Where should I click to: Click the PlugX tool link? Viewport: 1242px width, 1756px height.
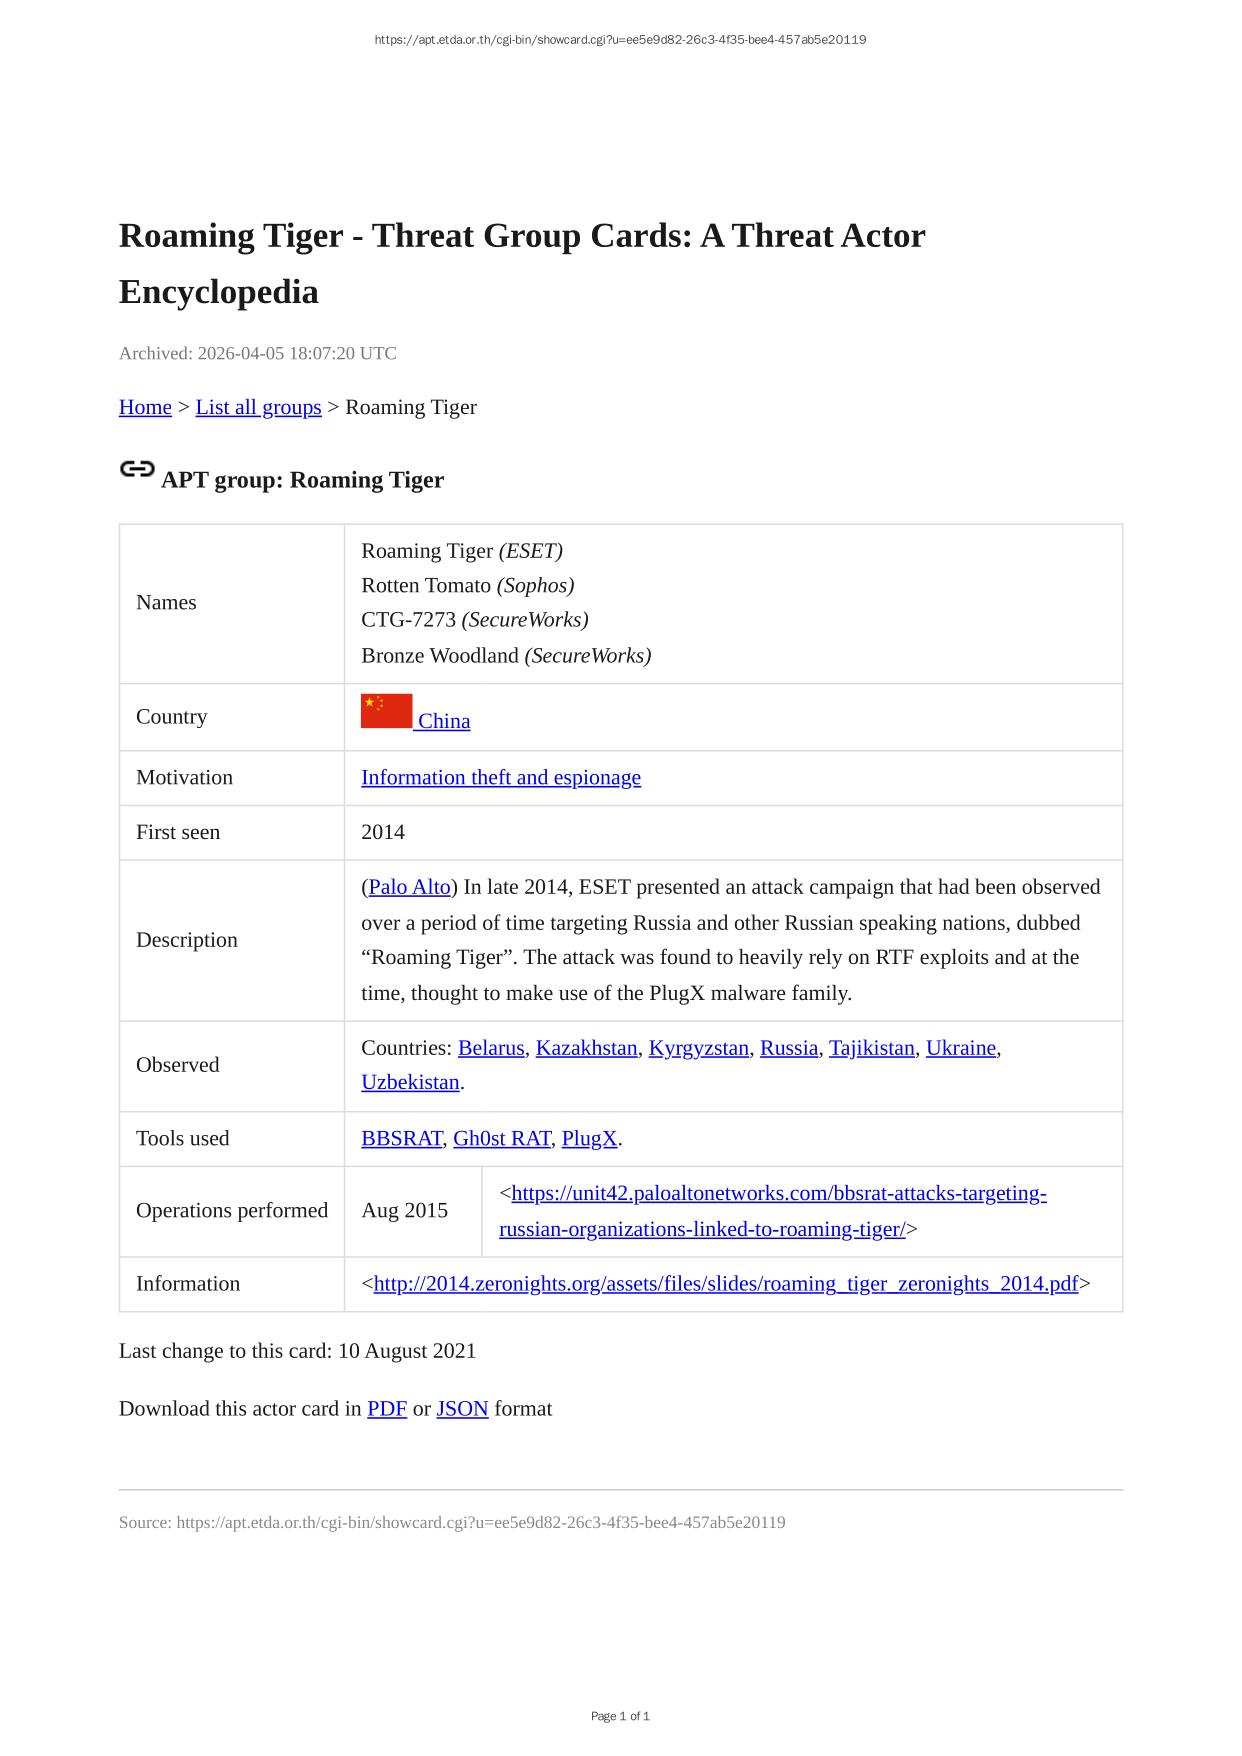589,1138
